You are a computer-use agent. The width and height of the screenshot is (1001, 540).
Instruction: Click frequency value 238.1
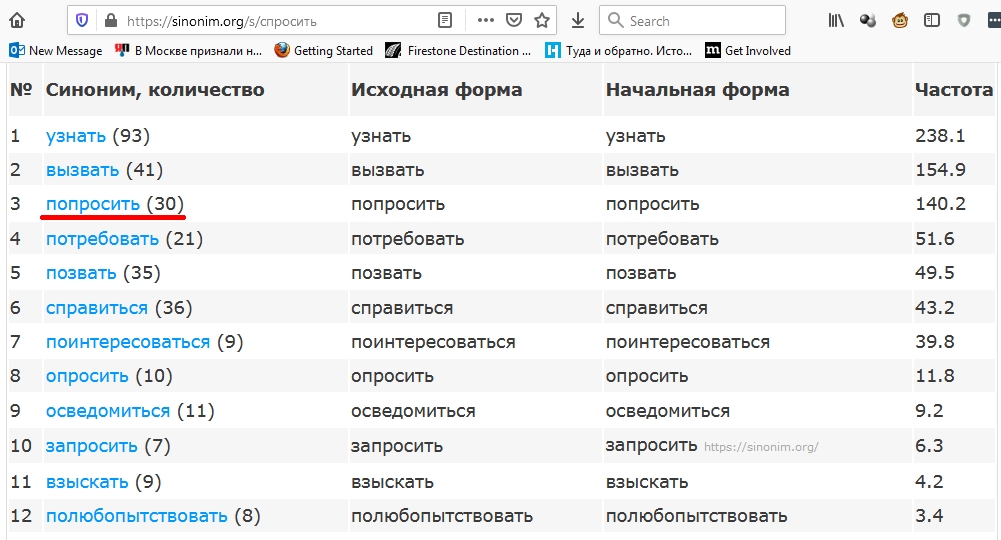940,136
